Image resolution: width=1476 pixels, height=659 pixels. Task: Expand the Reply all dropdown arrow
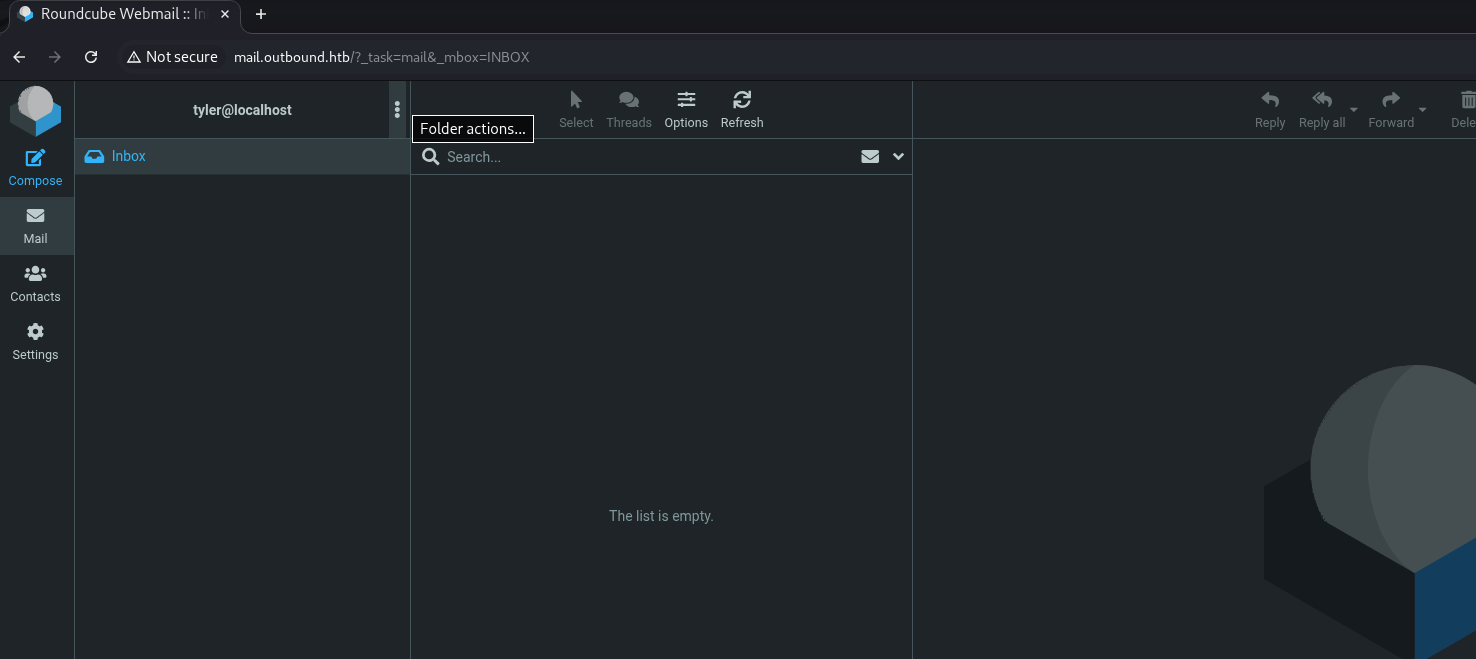[1354, 110]
